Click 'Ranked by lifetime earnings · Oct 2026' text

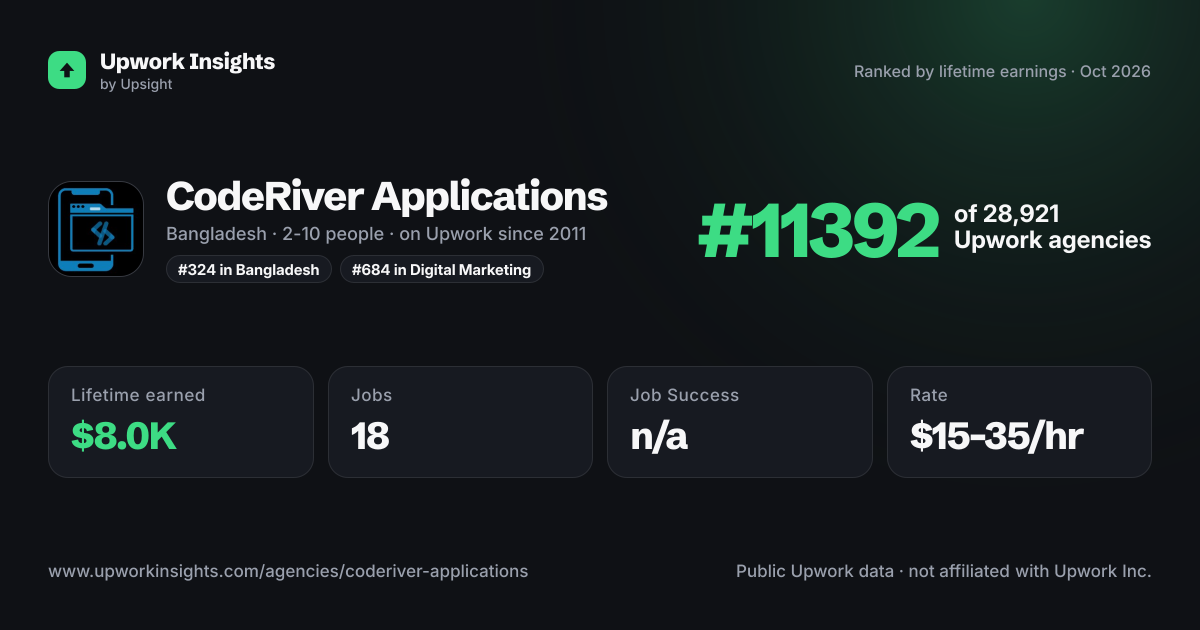[1002, 72]
